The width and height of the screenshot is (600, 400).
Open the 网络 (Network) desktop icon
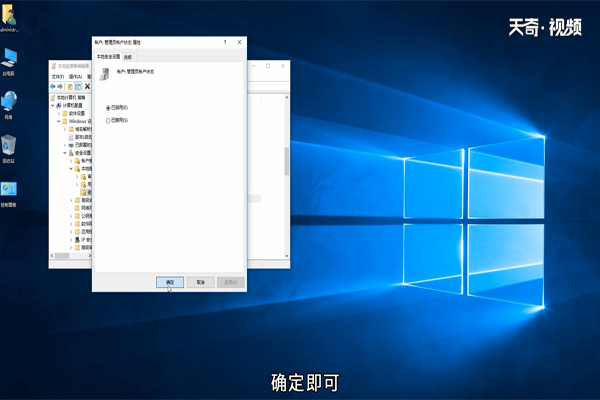click(9, 104)
